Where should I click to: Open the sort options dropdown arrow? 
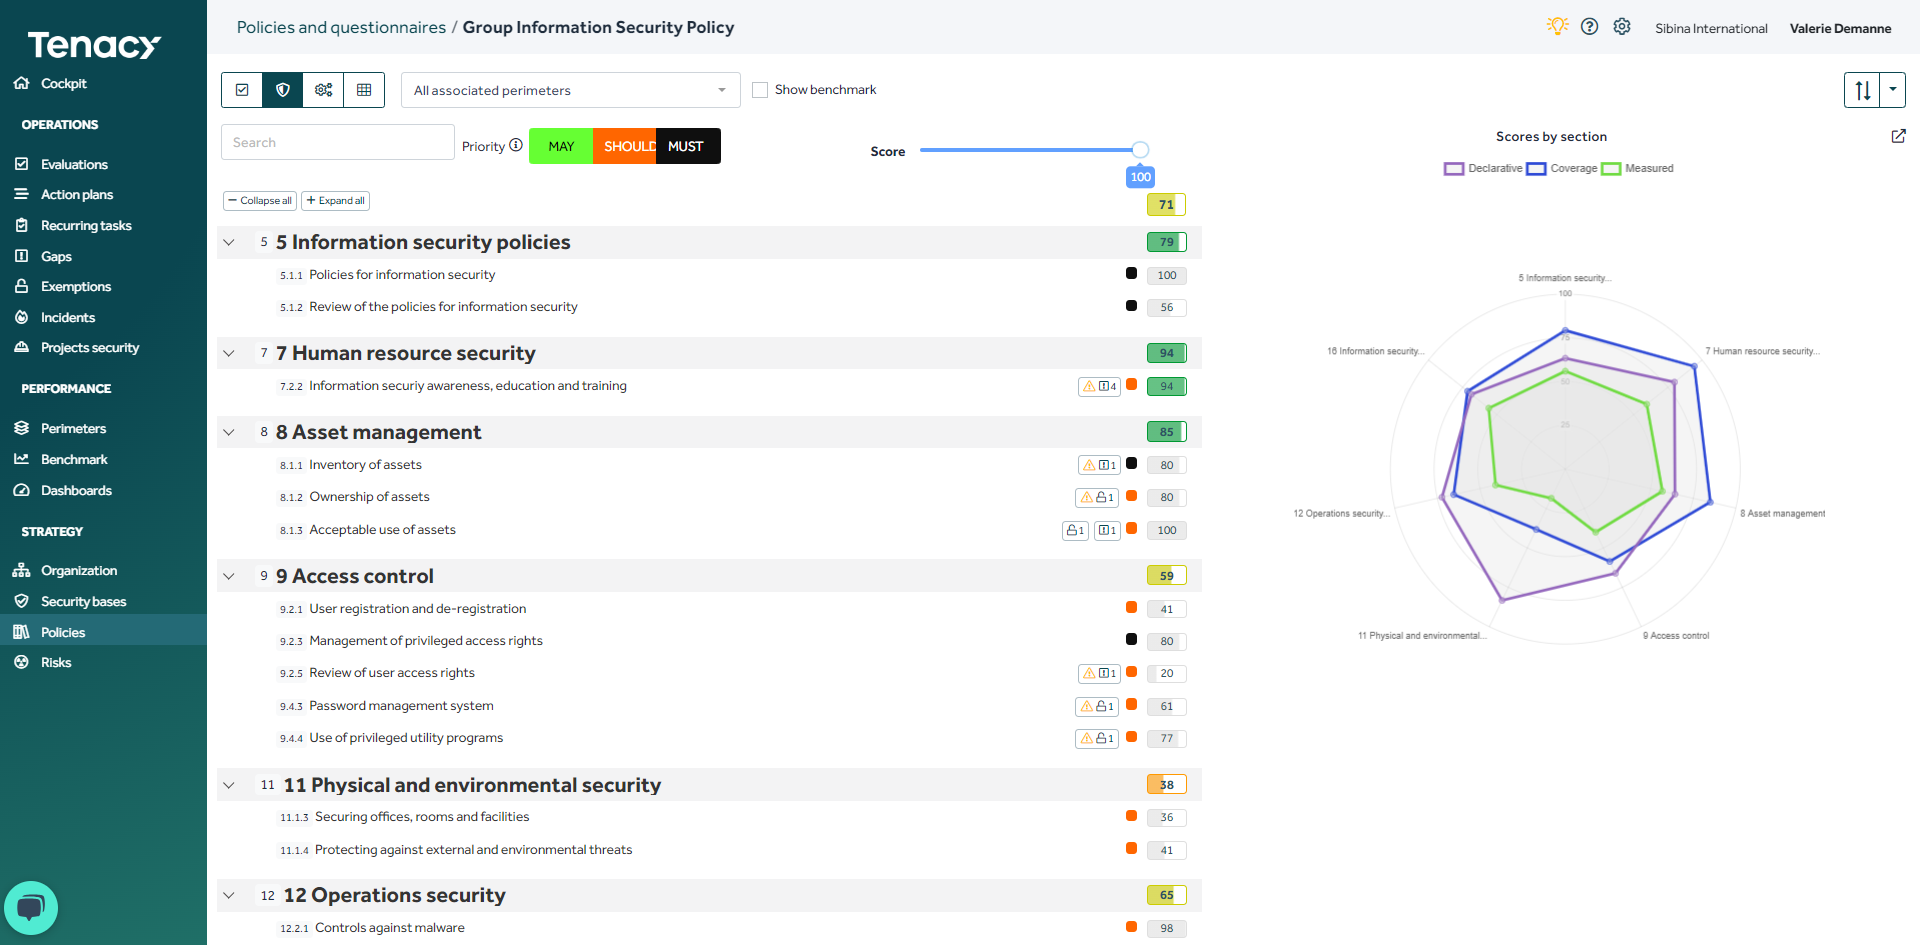1893,90
